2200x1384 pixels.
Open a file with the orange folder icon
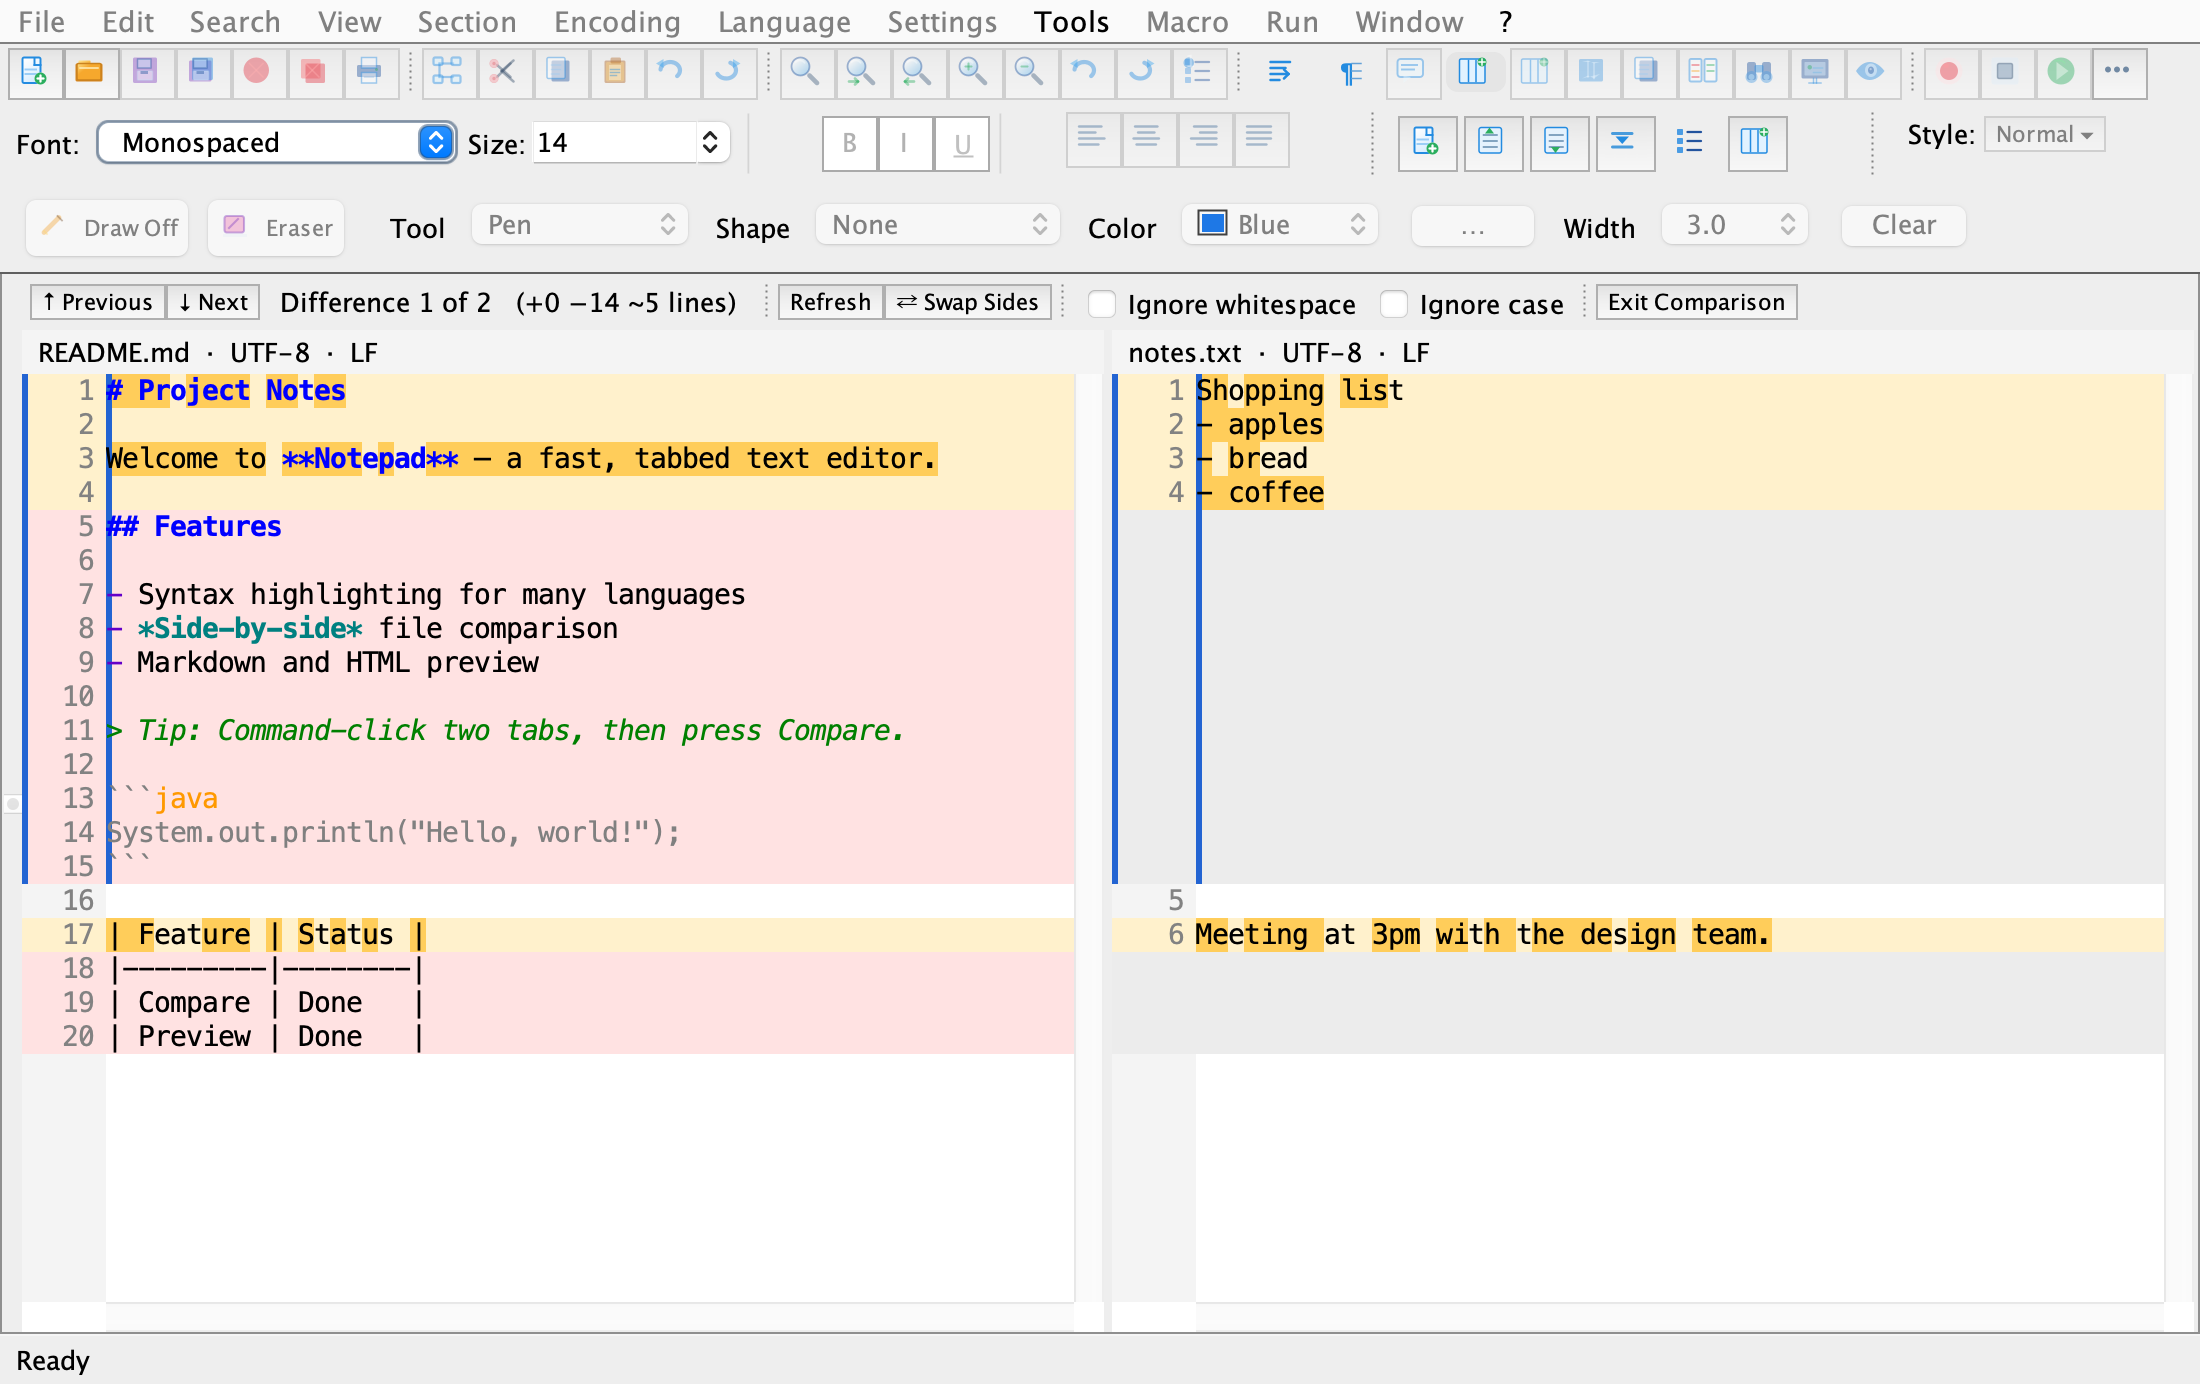(x=90, y=72)
